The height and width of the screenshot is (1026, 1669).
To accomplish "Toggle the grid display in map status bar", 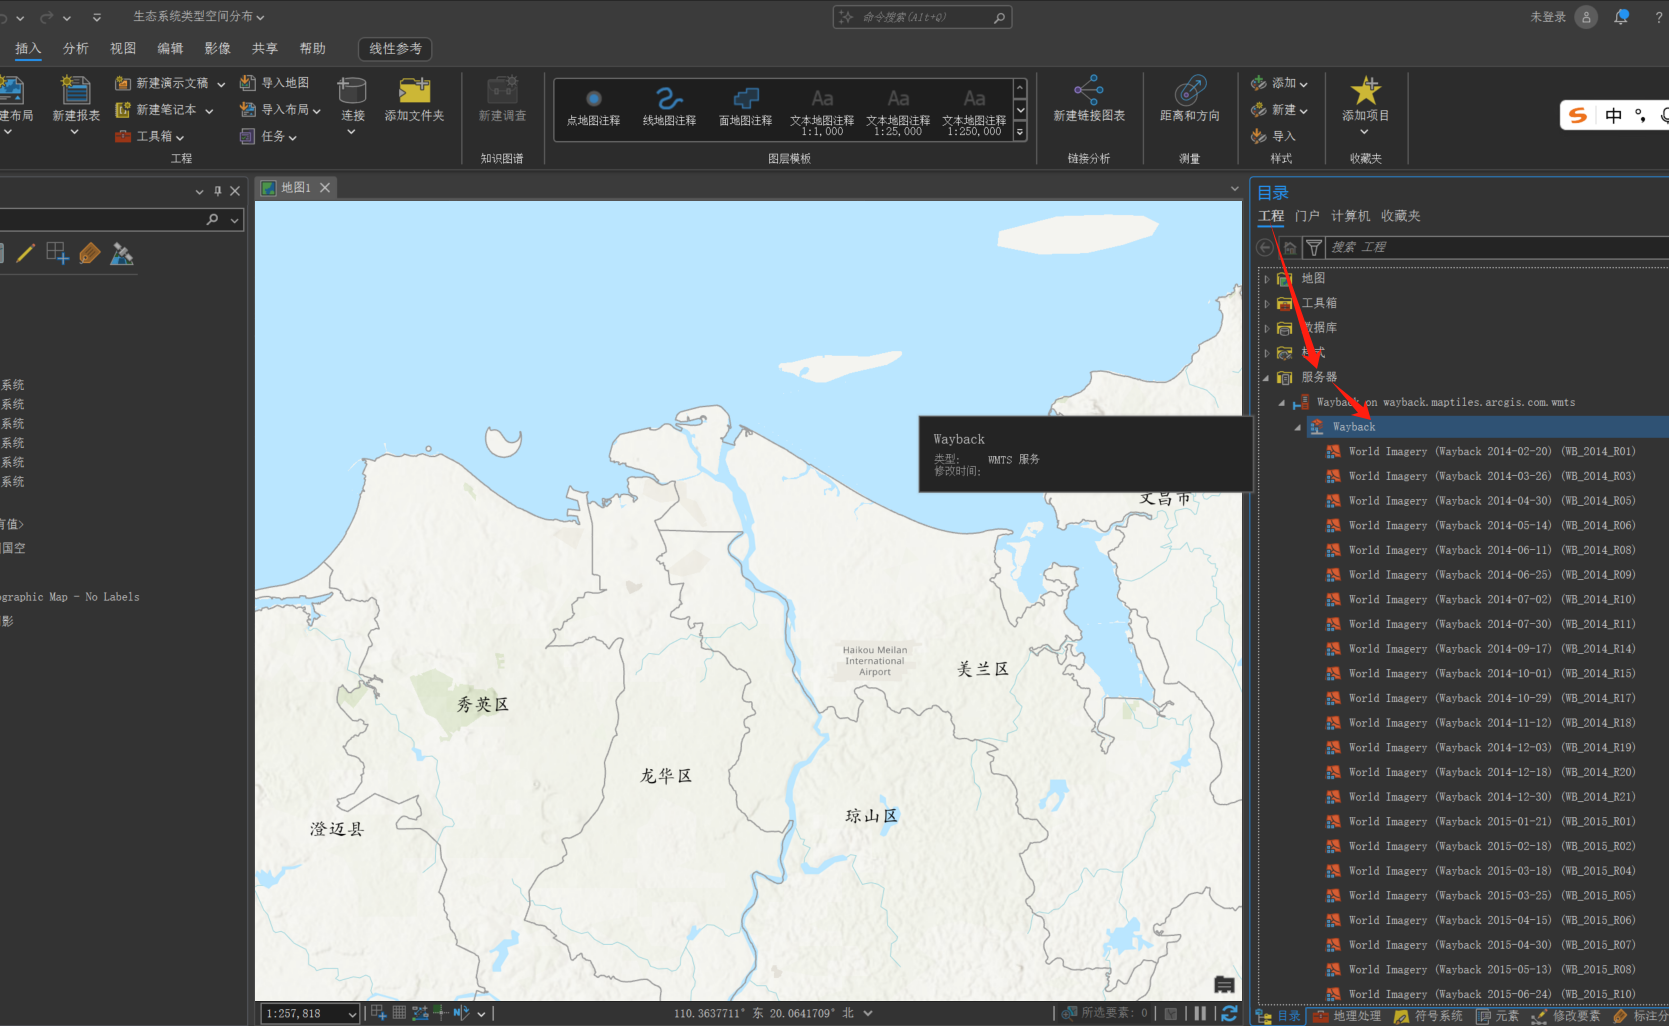I will point(399,1013).
